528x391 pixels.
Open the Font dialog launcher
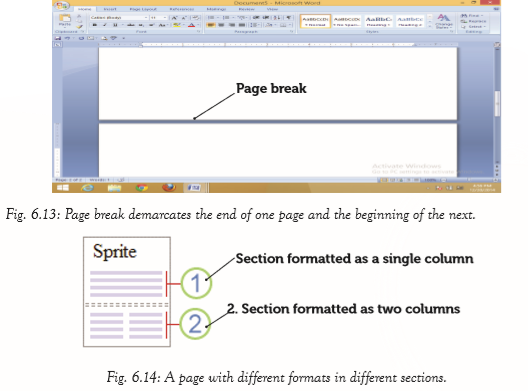click(x=199, y=32)
